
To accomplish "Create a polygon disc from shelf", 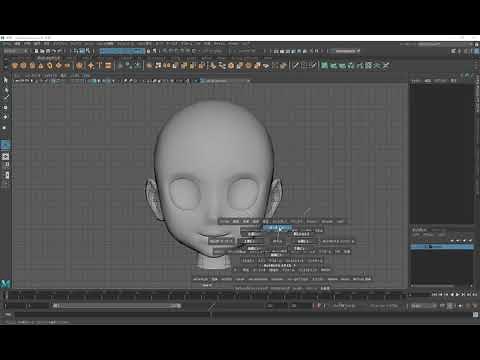I will coord(67,66).
